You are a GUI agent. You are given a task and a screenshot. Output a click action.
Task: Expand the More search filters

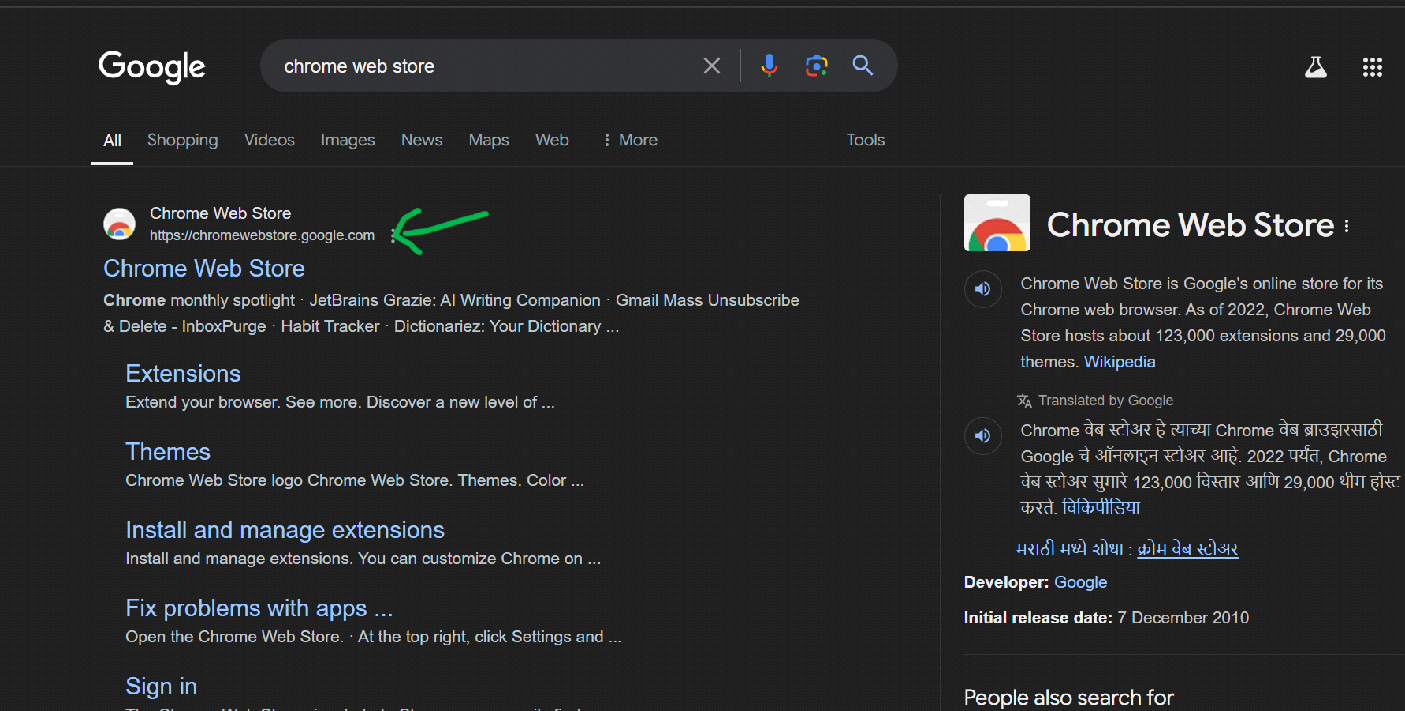point(630,140)
